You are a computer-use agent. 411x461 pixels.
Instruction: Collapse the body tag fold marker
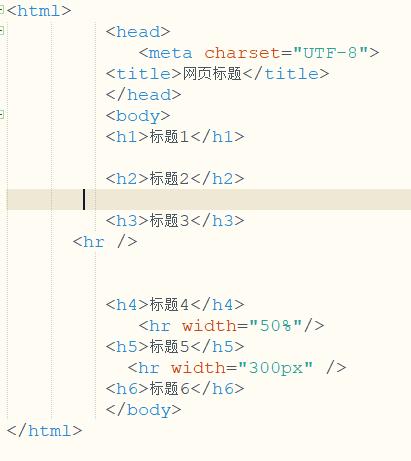tap(1, 115)
